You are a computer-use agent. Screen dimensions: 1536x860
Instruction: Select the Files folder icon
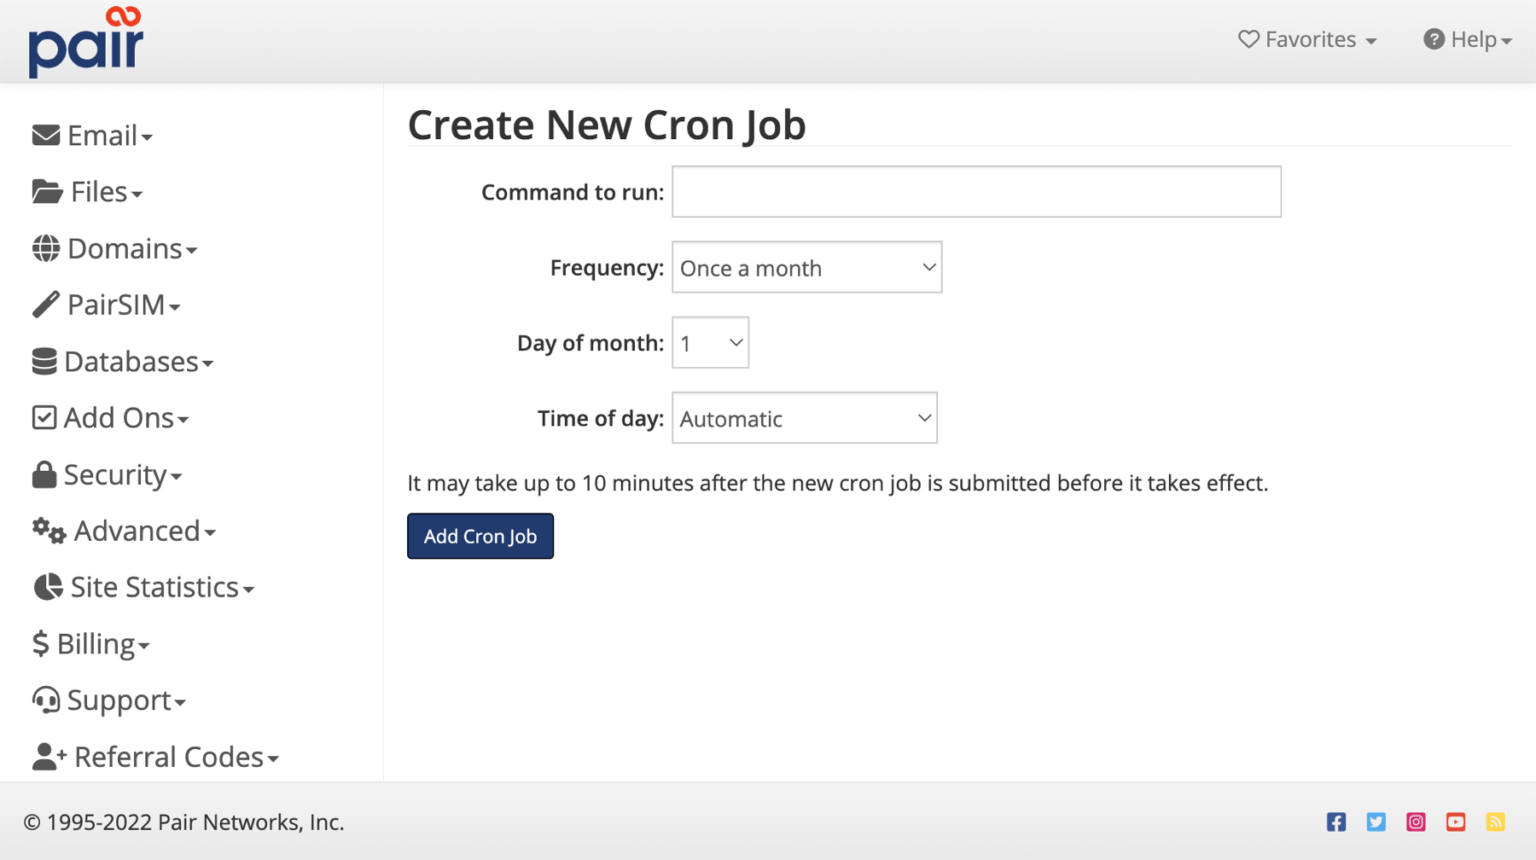46,190
